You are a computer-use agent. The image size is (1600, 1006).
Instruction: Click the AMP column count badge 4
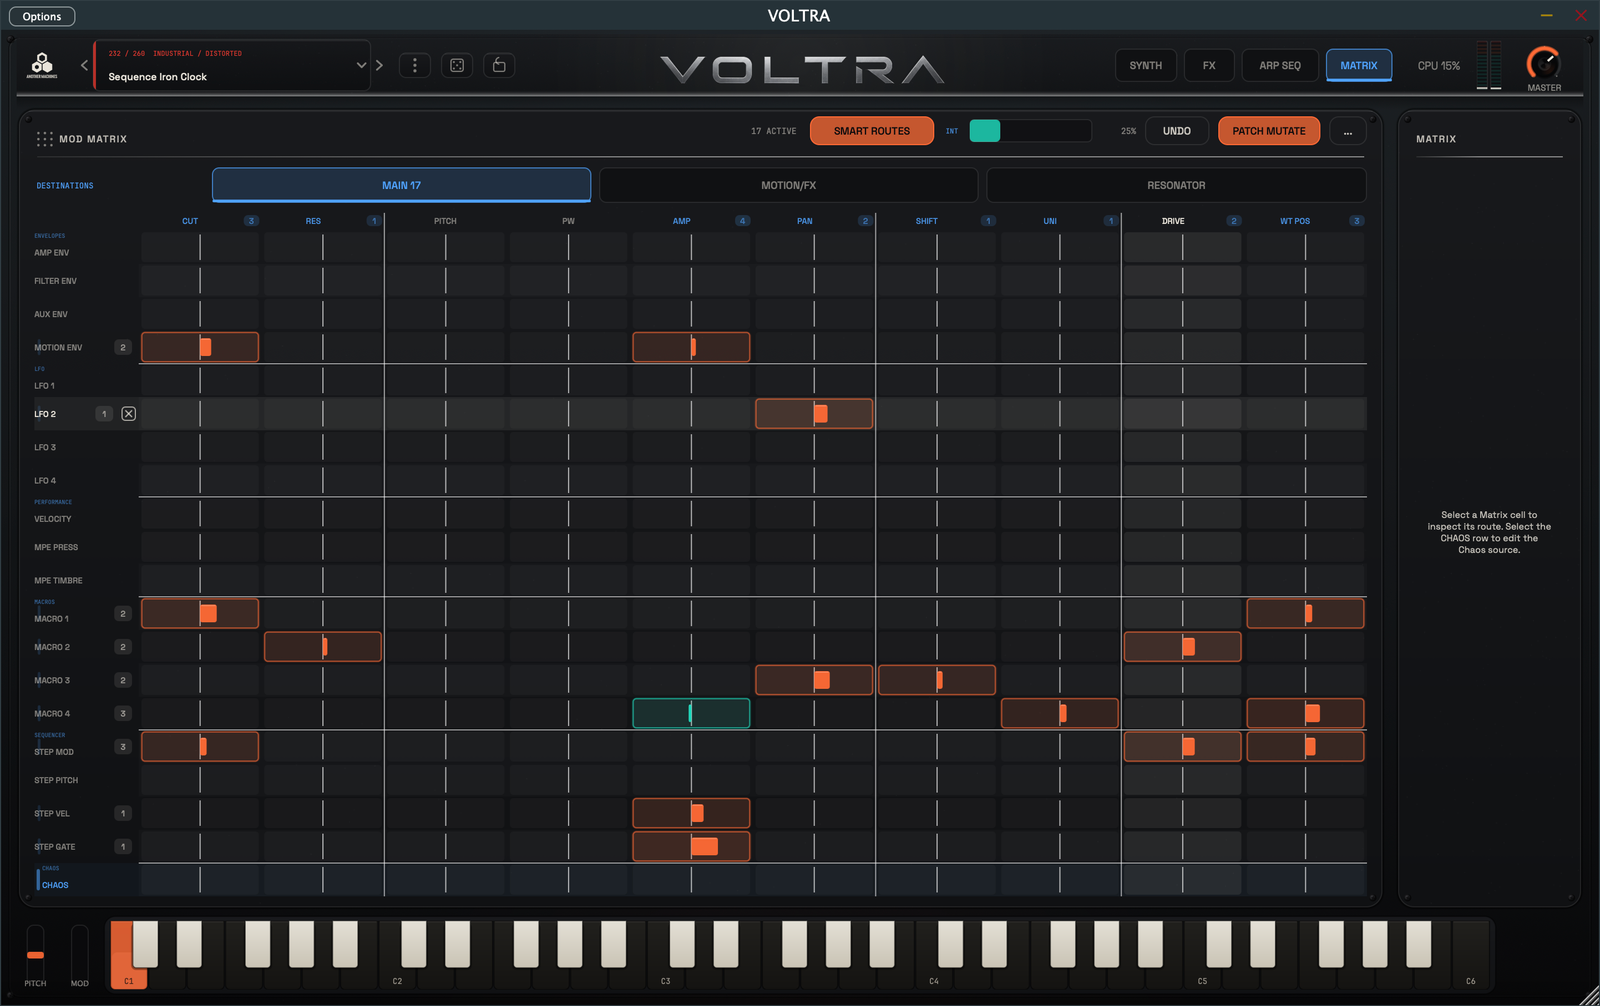click(x=742, y=221)
